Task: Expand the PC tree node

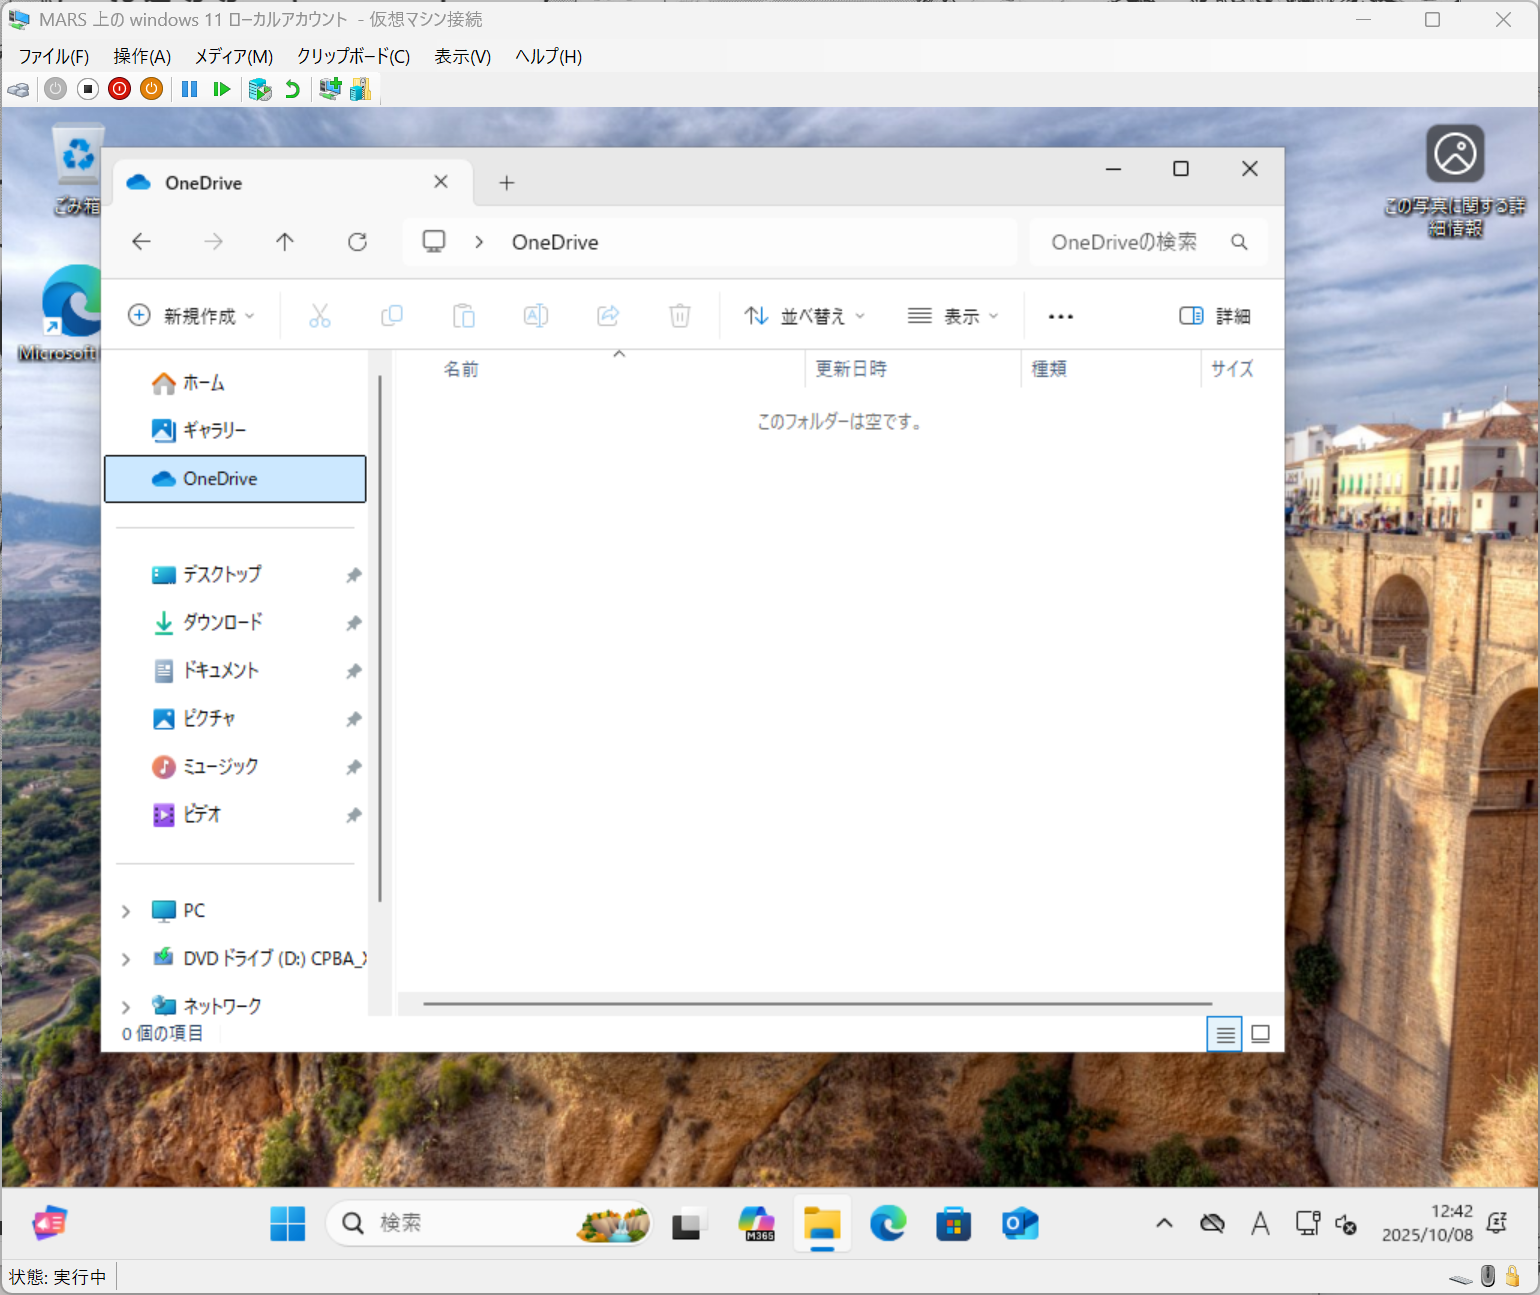Action: click(126, 911)
